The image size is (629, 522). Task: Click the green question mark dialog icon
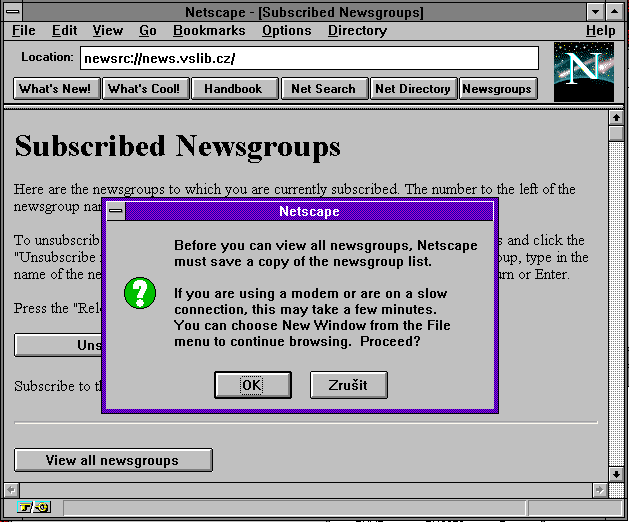[x=140, y=293]
